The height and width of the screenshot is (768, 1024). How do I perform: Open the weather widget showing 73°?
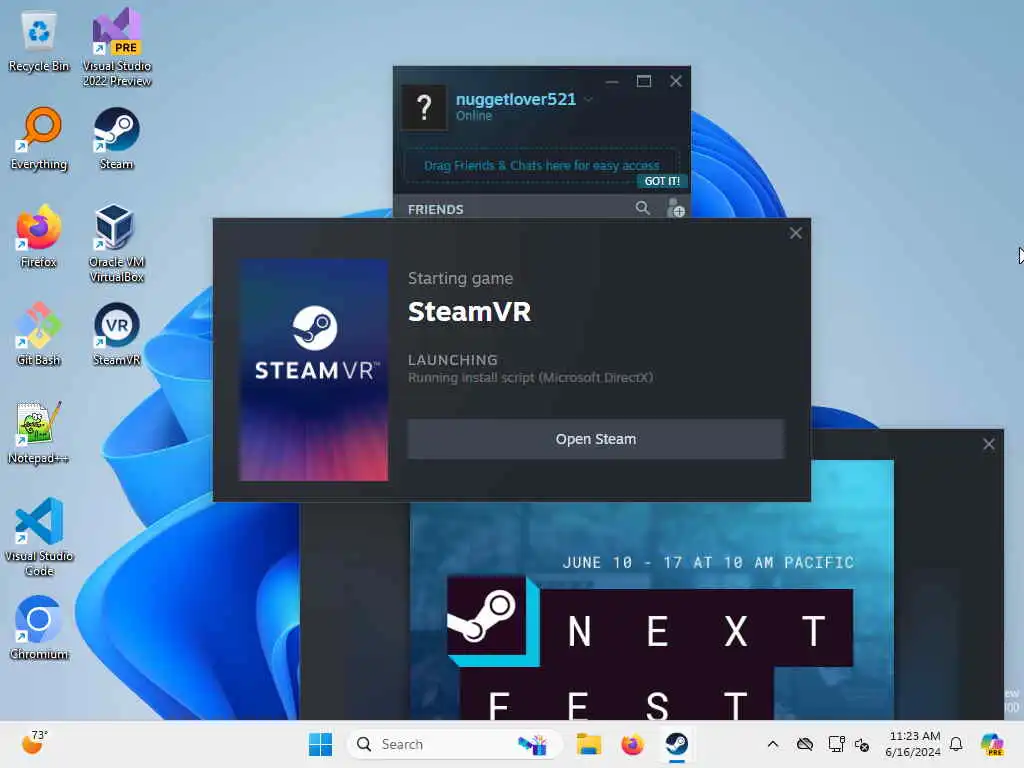pos(34,743)
